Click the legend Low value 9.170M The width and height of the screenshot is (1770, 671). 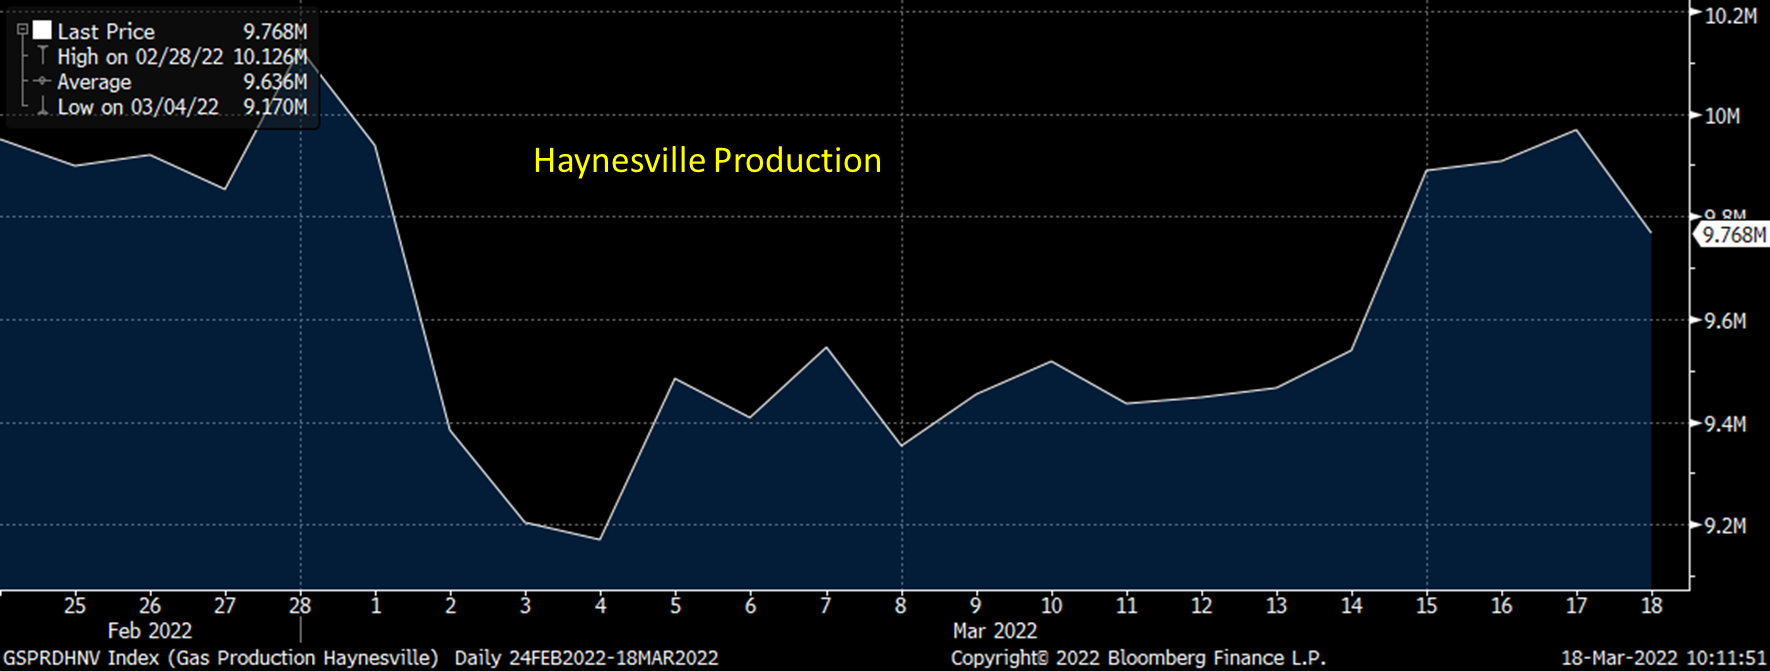click(x=275, y=107)
